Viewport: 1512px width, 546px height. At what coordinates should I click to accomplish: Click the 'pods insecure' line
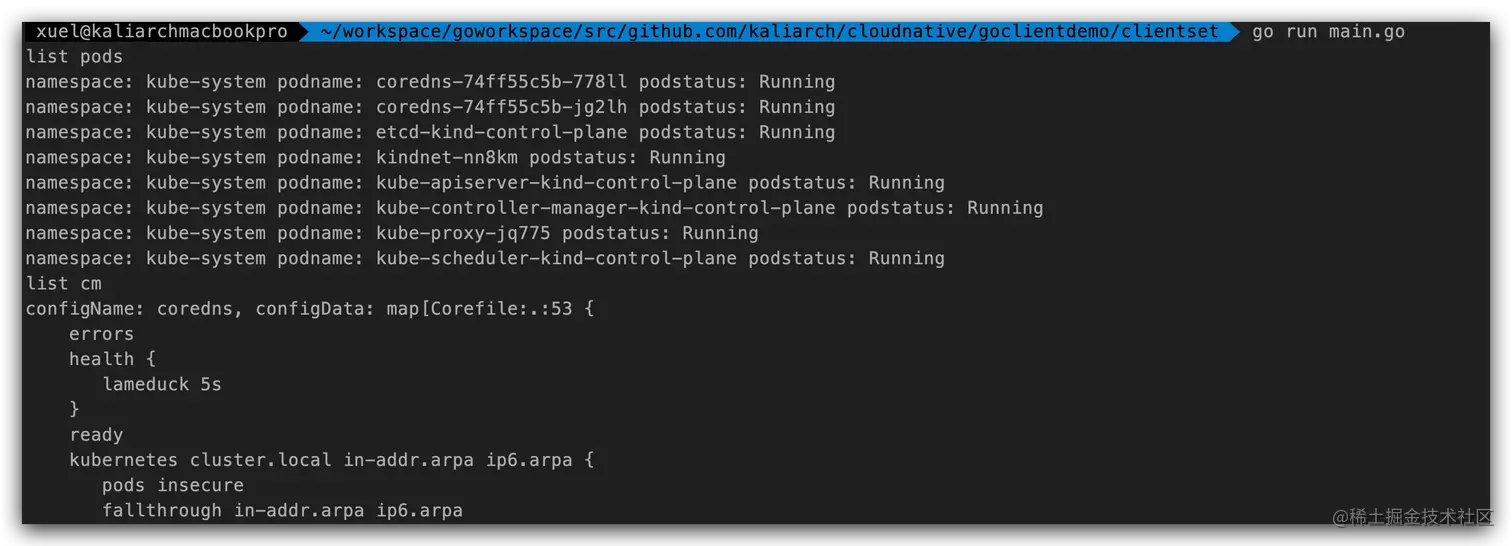tap(173, 485)
